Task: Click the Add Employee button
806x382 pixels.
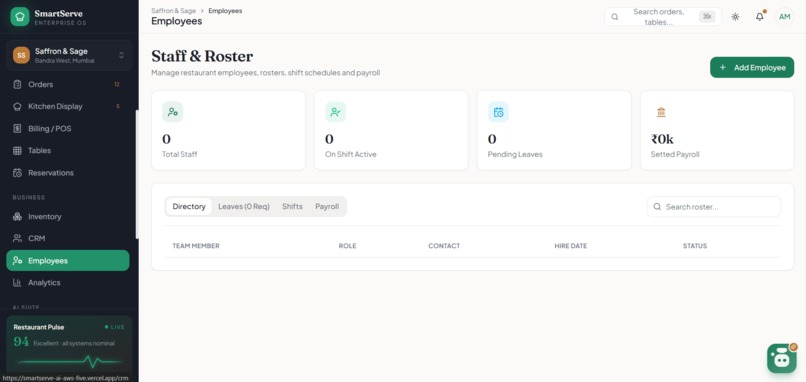Action: pyautogui.click(x=752, y=67)
